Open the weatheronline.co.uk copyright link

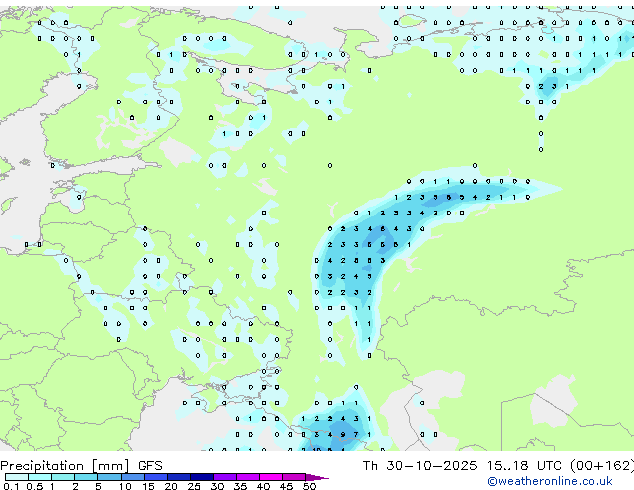coord(550,481)
